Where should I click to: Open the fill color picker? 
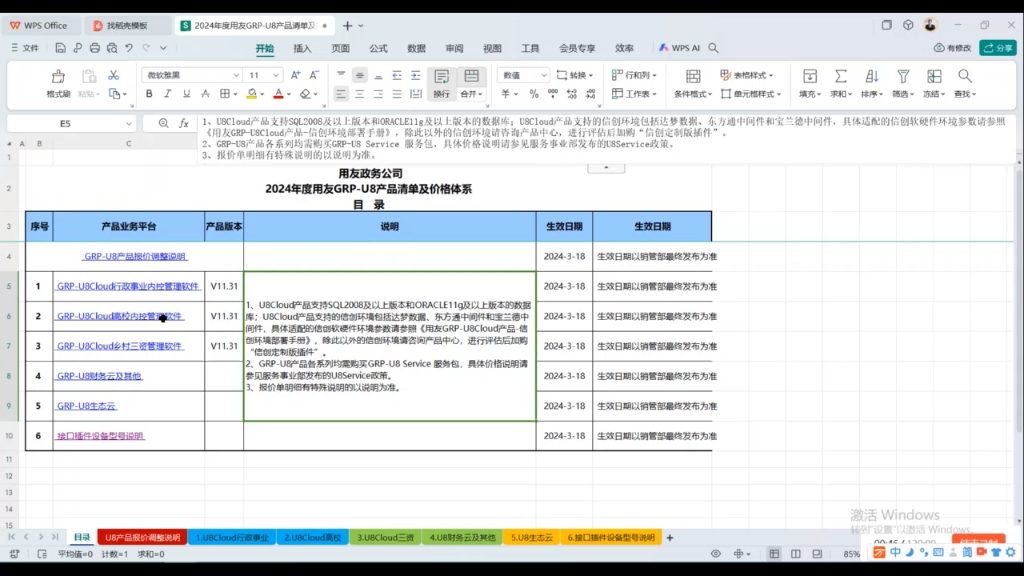pyautogui.click(x=262, y=95)
